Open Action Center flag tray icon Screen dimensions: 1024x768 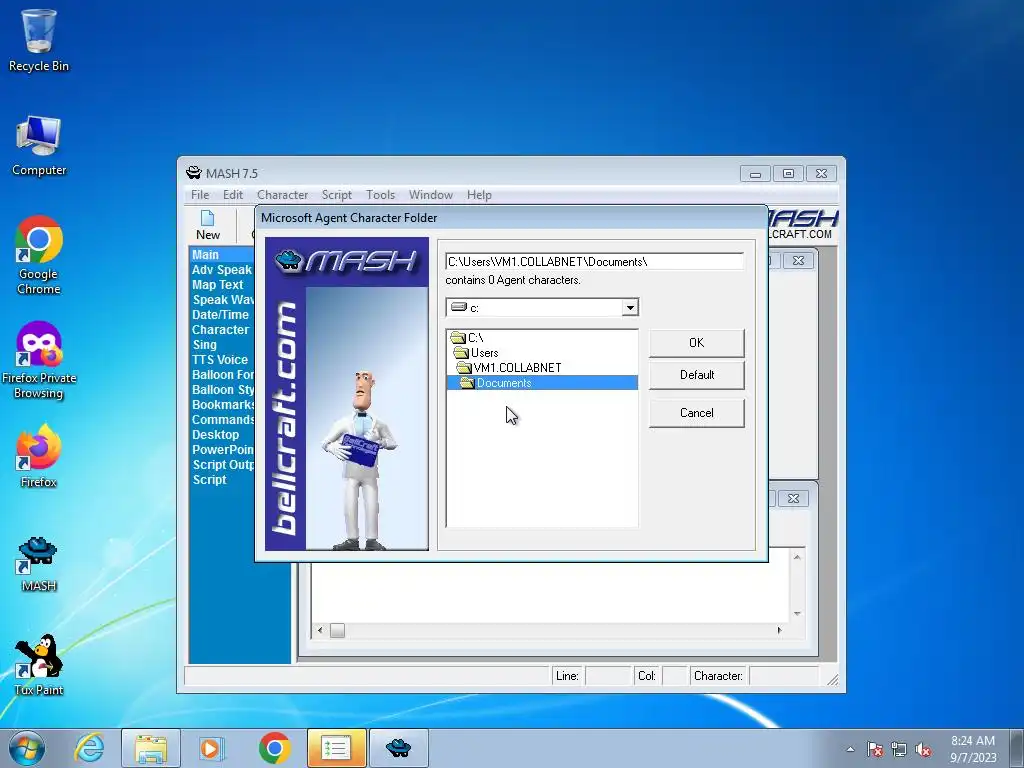875,749
